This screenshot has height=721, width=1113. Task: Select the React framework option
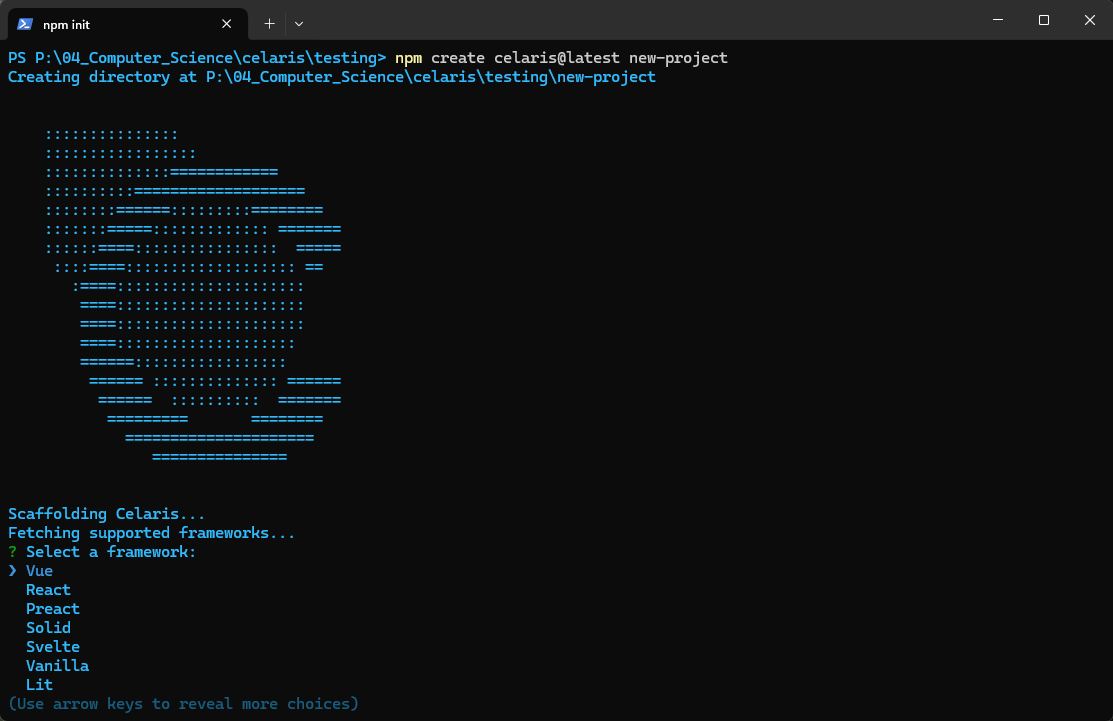click(47, 589)
